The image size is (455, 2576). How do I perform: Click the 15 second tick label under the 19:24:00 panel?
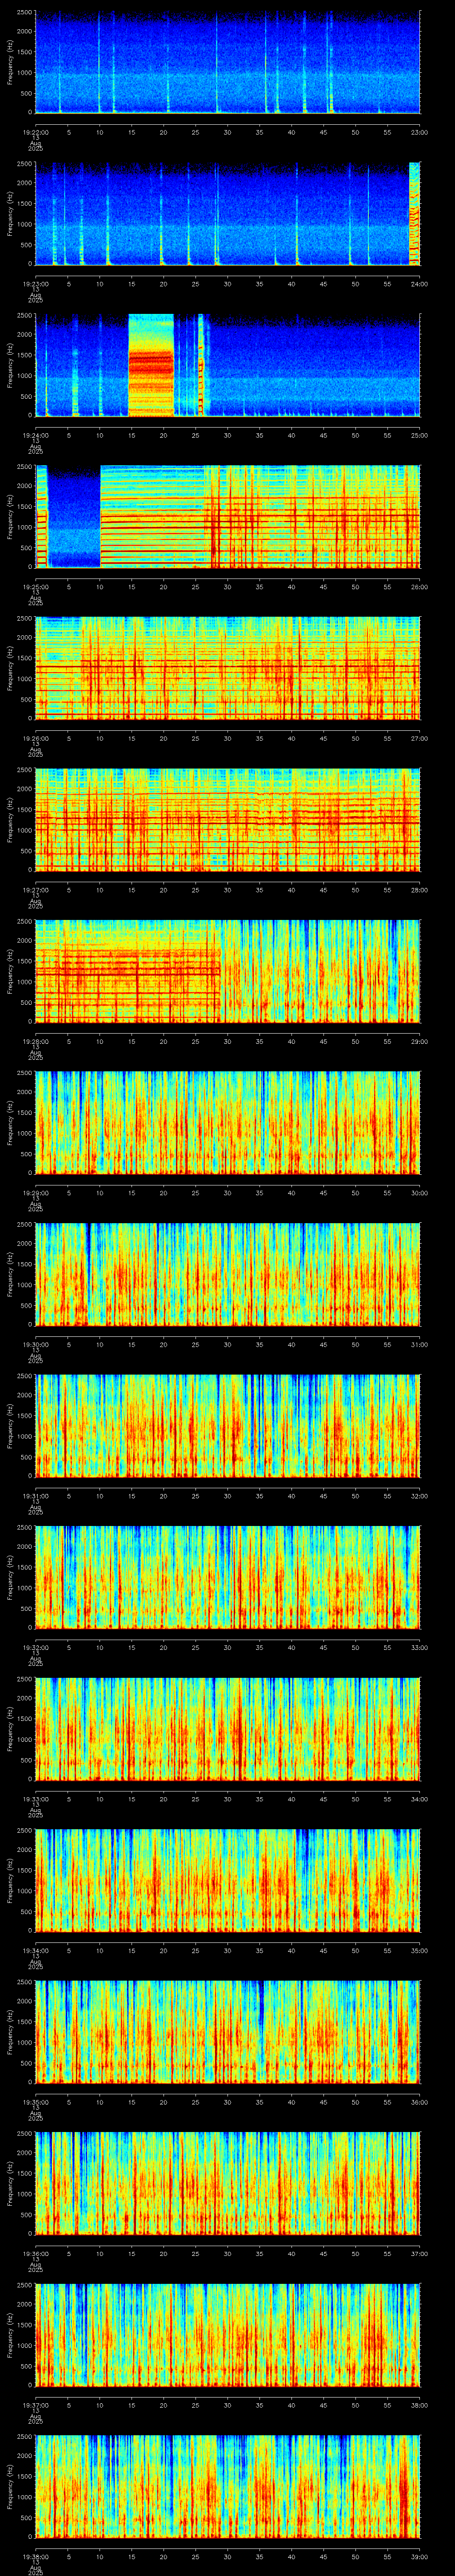(x=131, y=435)
